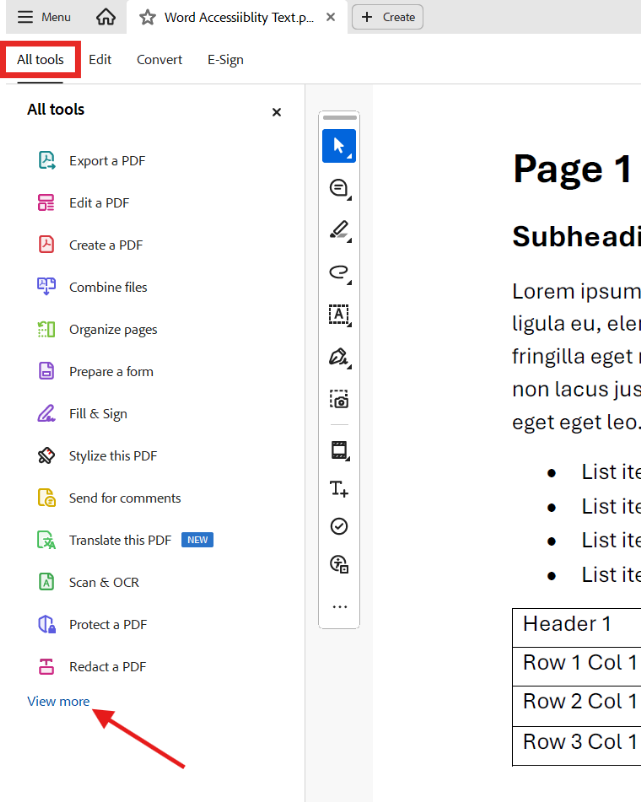
Task: Open the Scan & OCR icon
Action: [x=47, y=582]
